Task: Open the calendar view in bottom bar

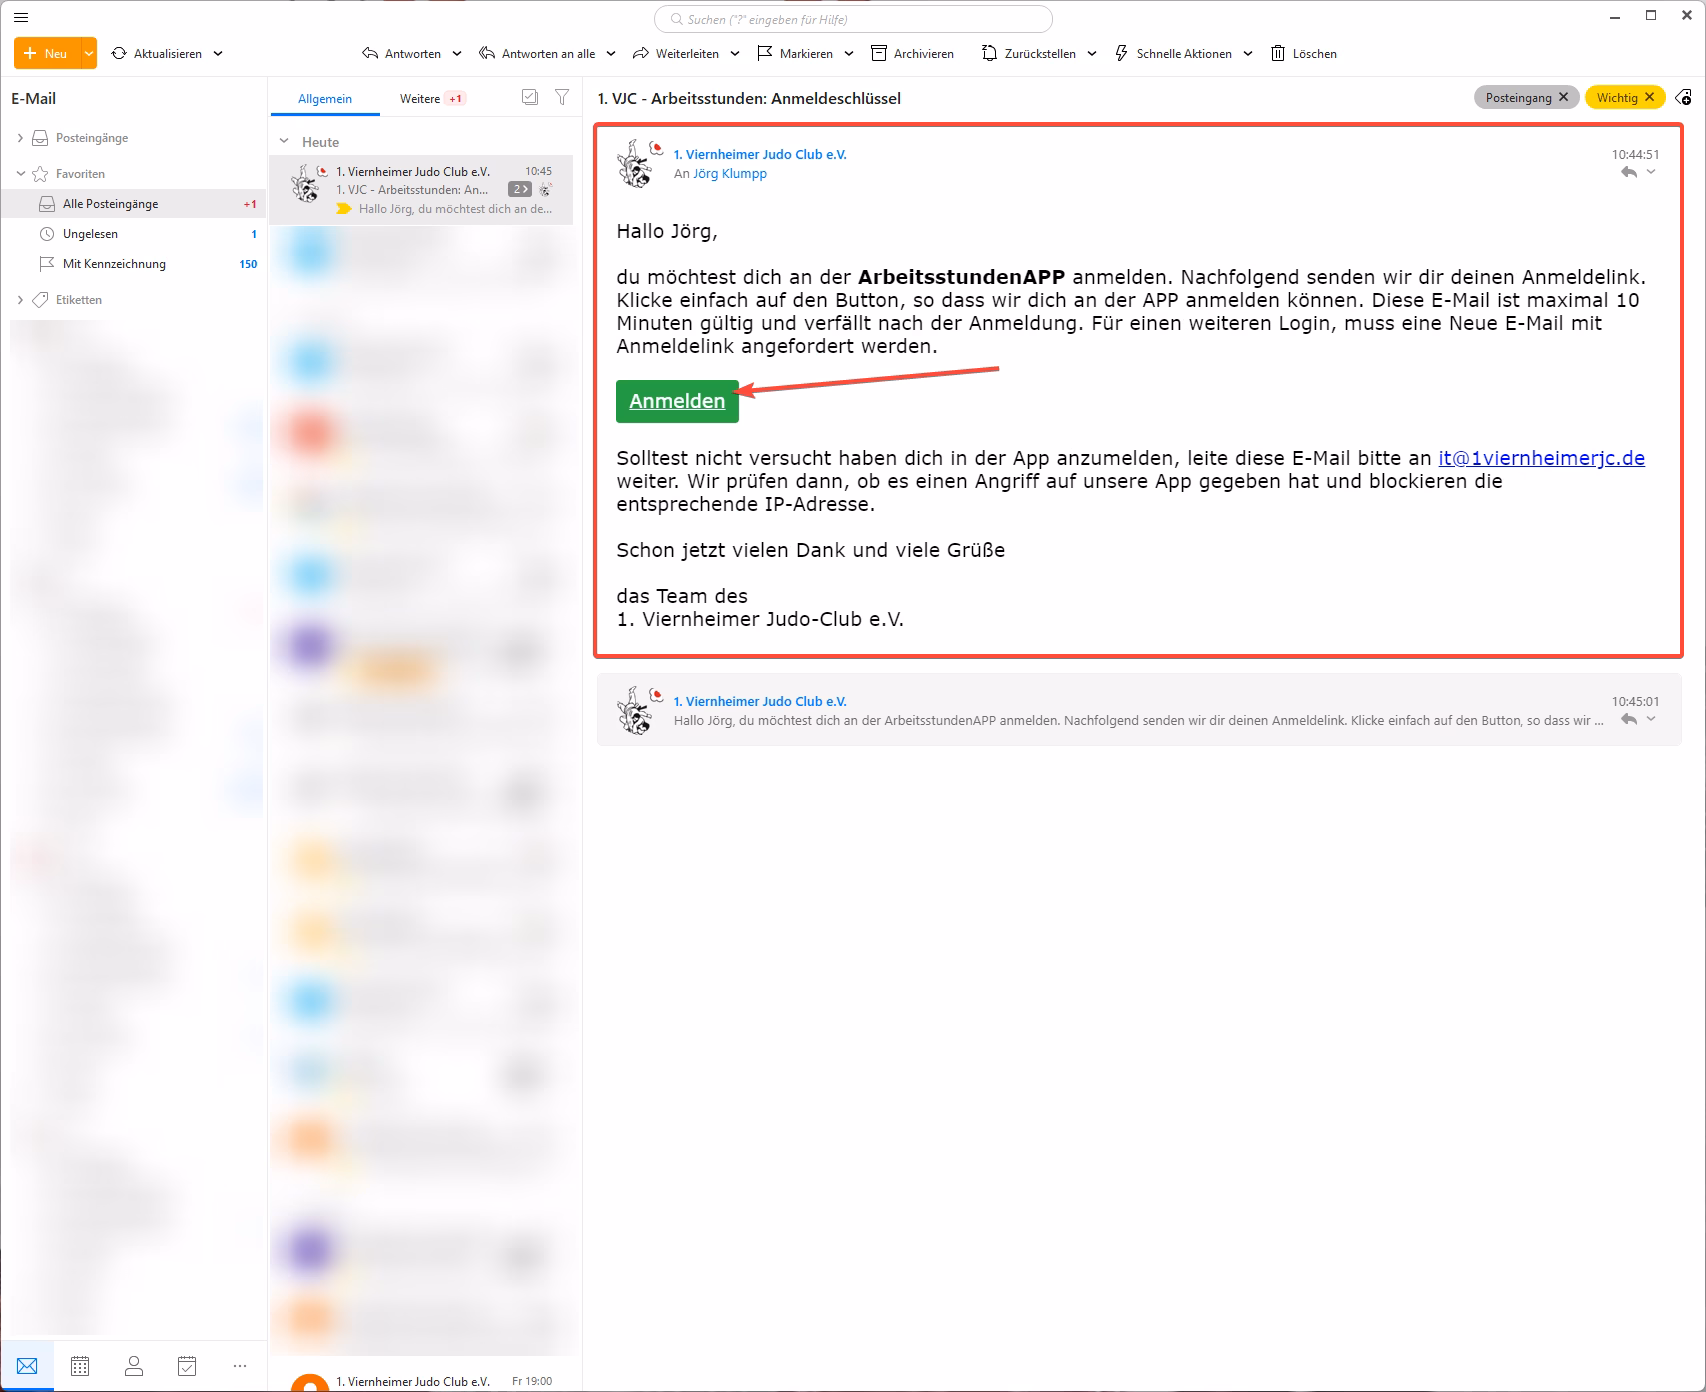Action: point(80,1365)
